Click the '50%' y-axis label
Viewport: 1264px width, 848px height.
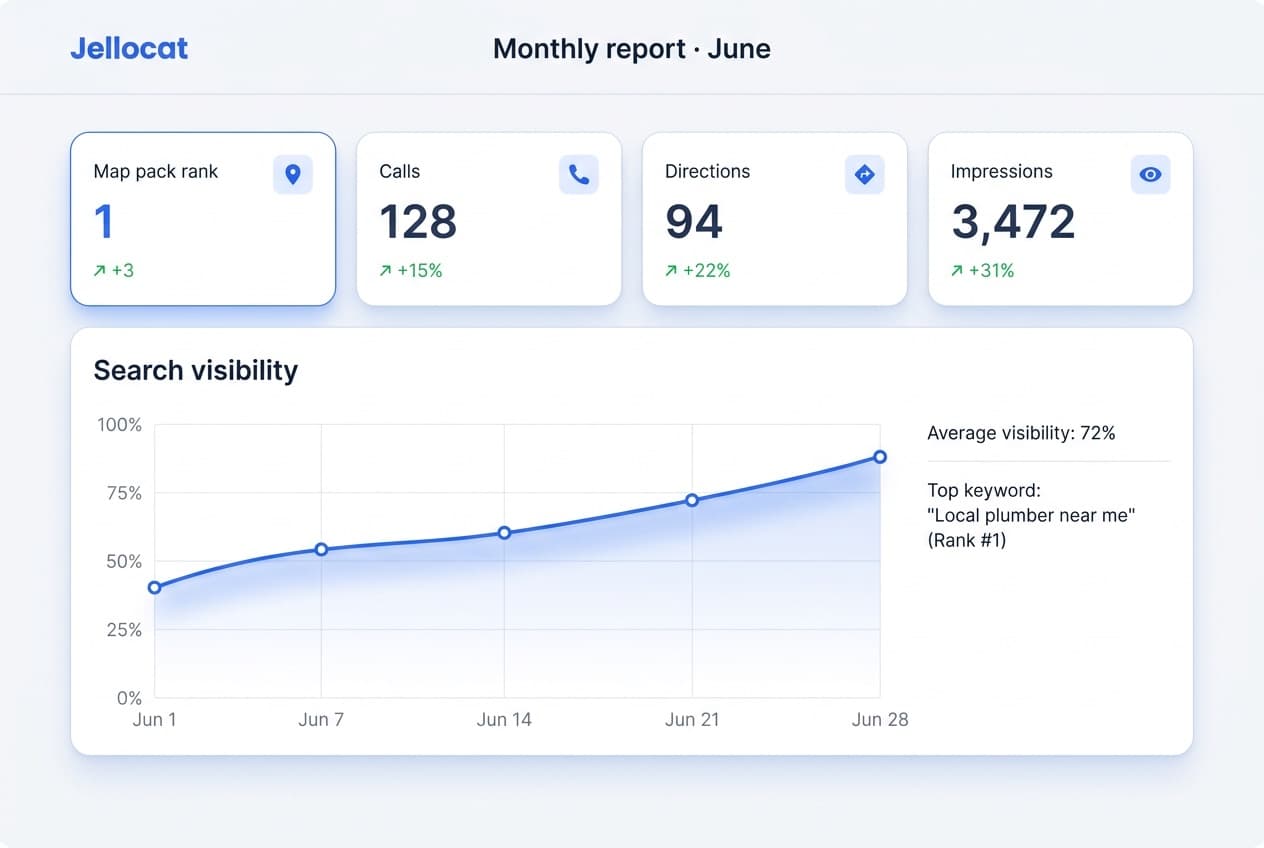pos(123,561)
